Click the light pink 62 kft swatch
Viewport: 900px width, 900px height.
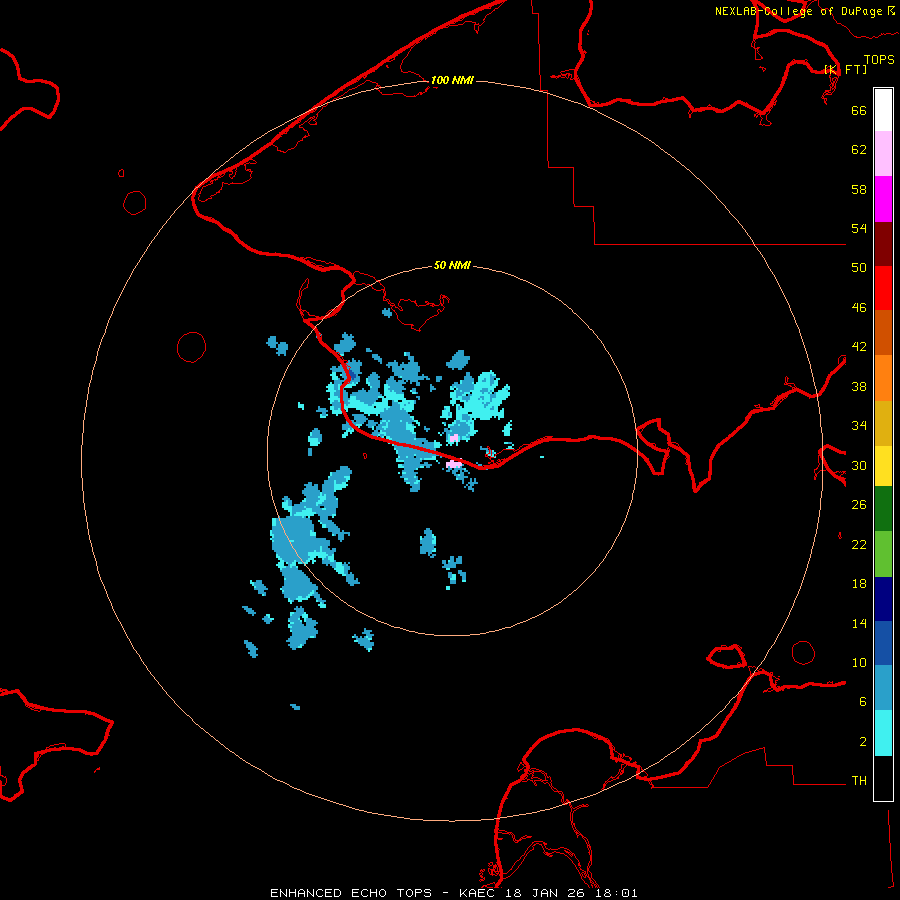[883, 154]
